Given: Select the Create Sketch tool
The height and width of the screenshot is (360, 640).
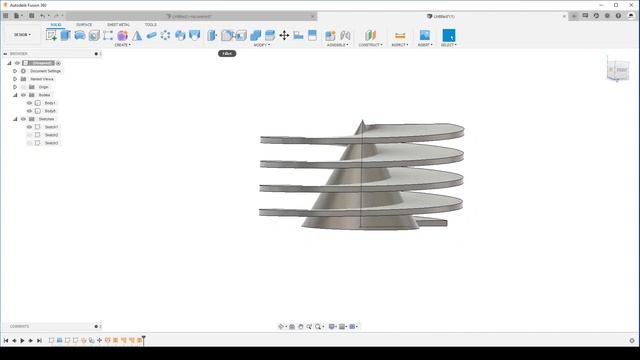Looking at the screenshot, I should pyautogui.click(x=51, y=36).
